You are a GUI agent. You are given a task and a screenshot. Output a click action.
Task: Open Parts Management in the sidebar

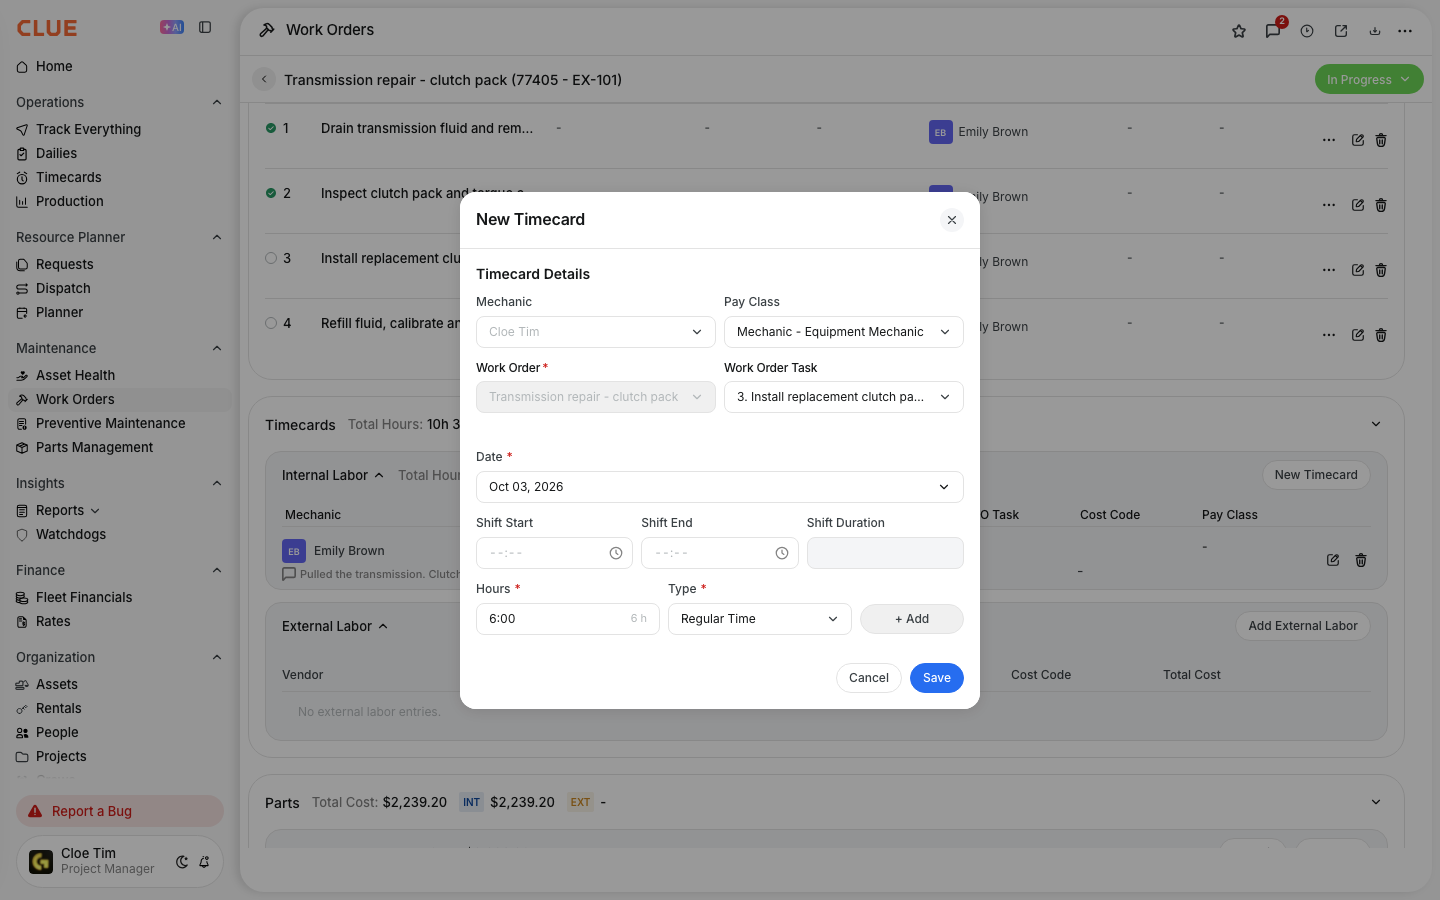(95, 447)
